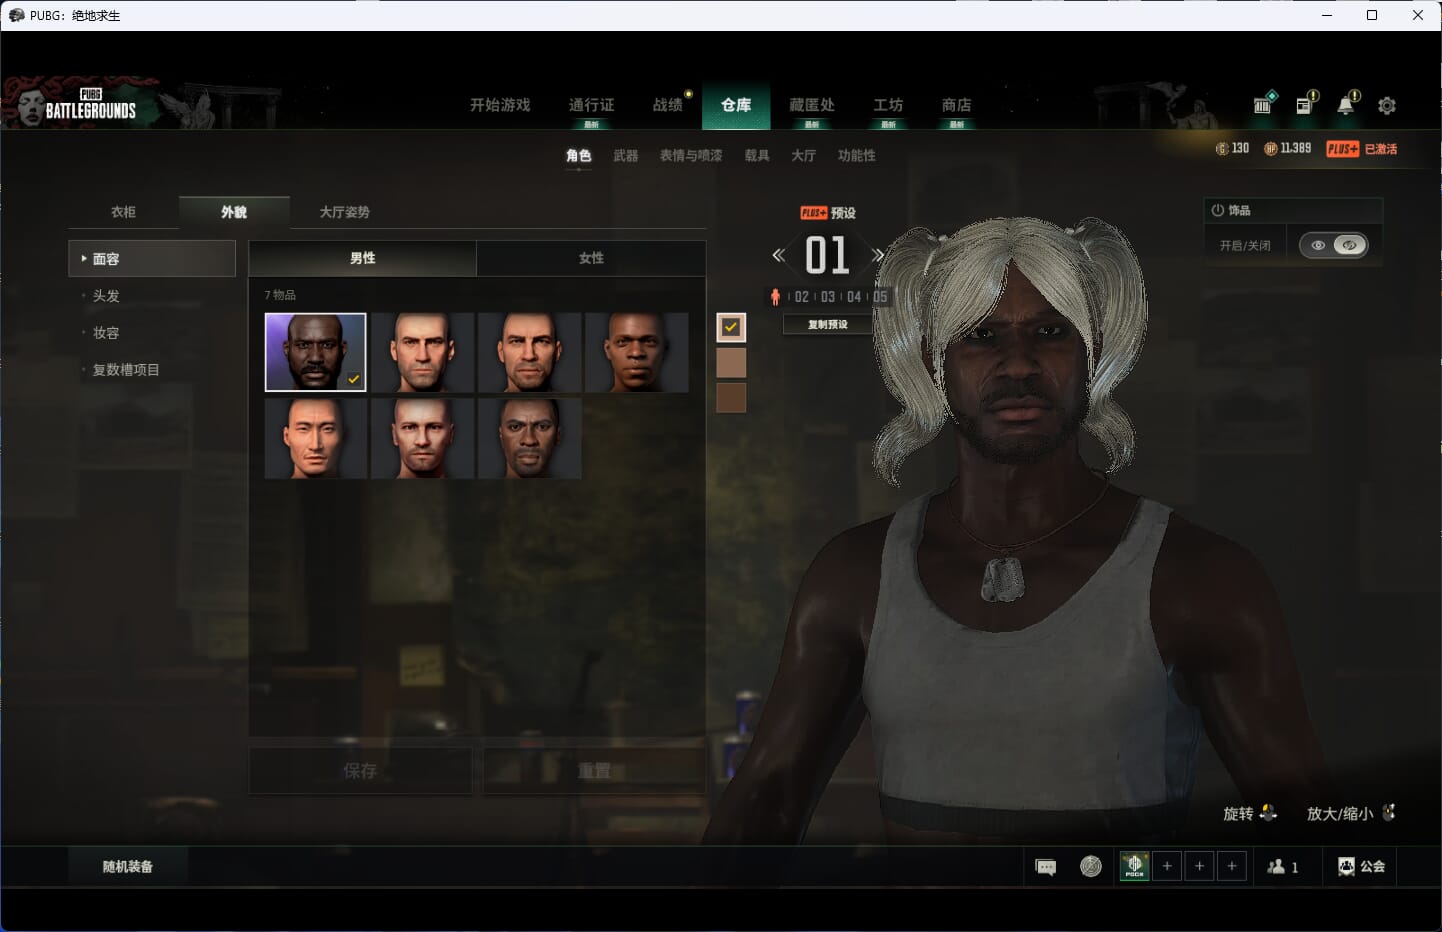
Task: Click the G-Coin balance showing 130
Action: [x=1232, y=148]
